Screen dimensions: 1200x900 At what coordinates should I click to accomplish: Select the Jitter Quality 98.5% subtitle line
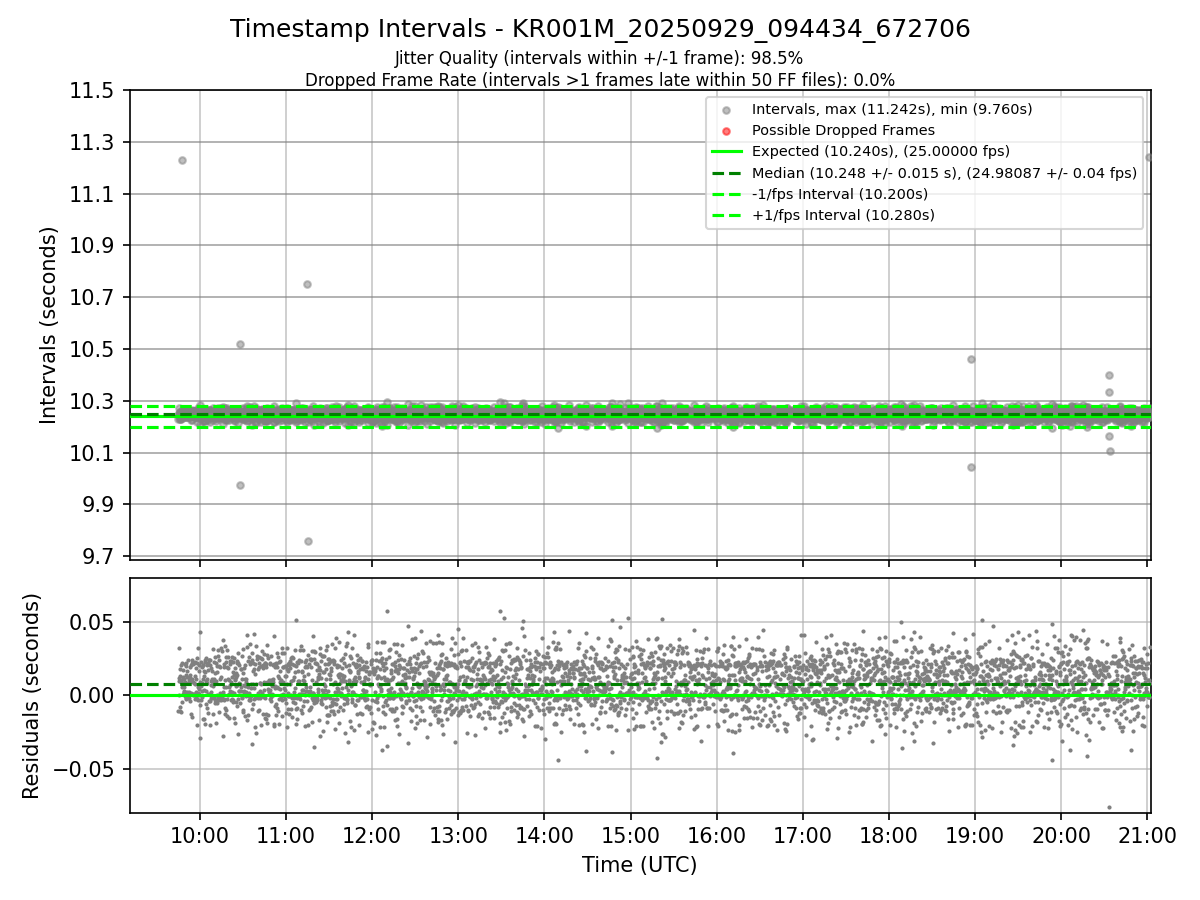599,58
